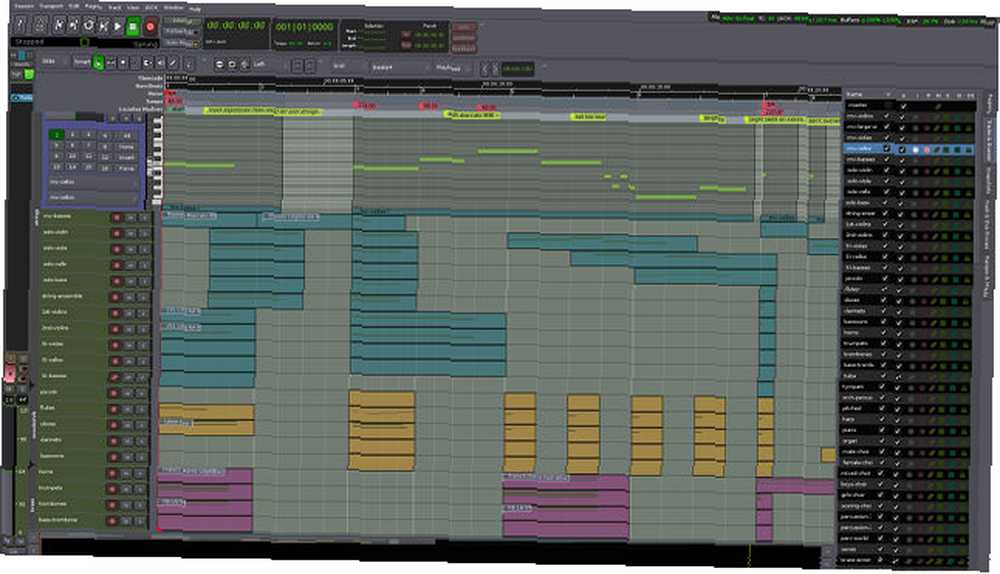The height and width of the screenshot is (574, 1000).
Task: Arm record on the flutes track
Action: click(114, 409)
